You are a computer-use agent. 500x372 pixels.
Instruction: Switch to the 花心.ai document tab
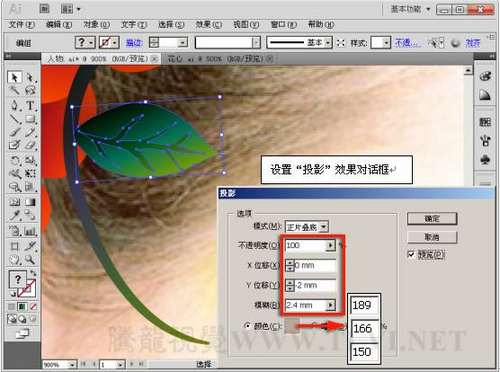(x=215, y=59)
